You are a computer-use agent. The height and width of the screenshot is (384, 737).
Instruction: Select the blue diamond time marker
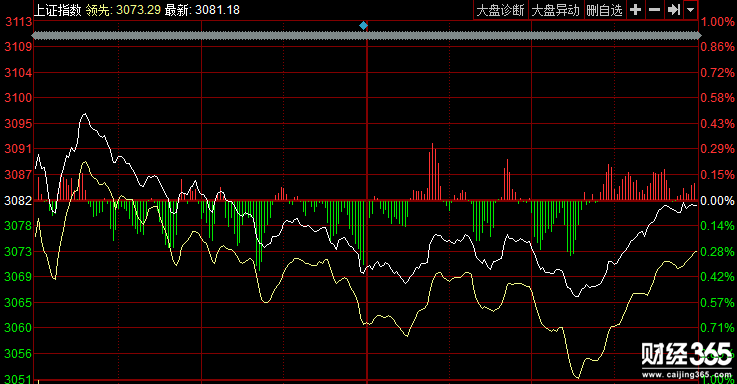(363, 25)
